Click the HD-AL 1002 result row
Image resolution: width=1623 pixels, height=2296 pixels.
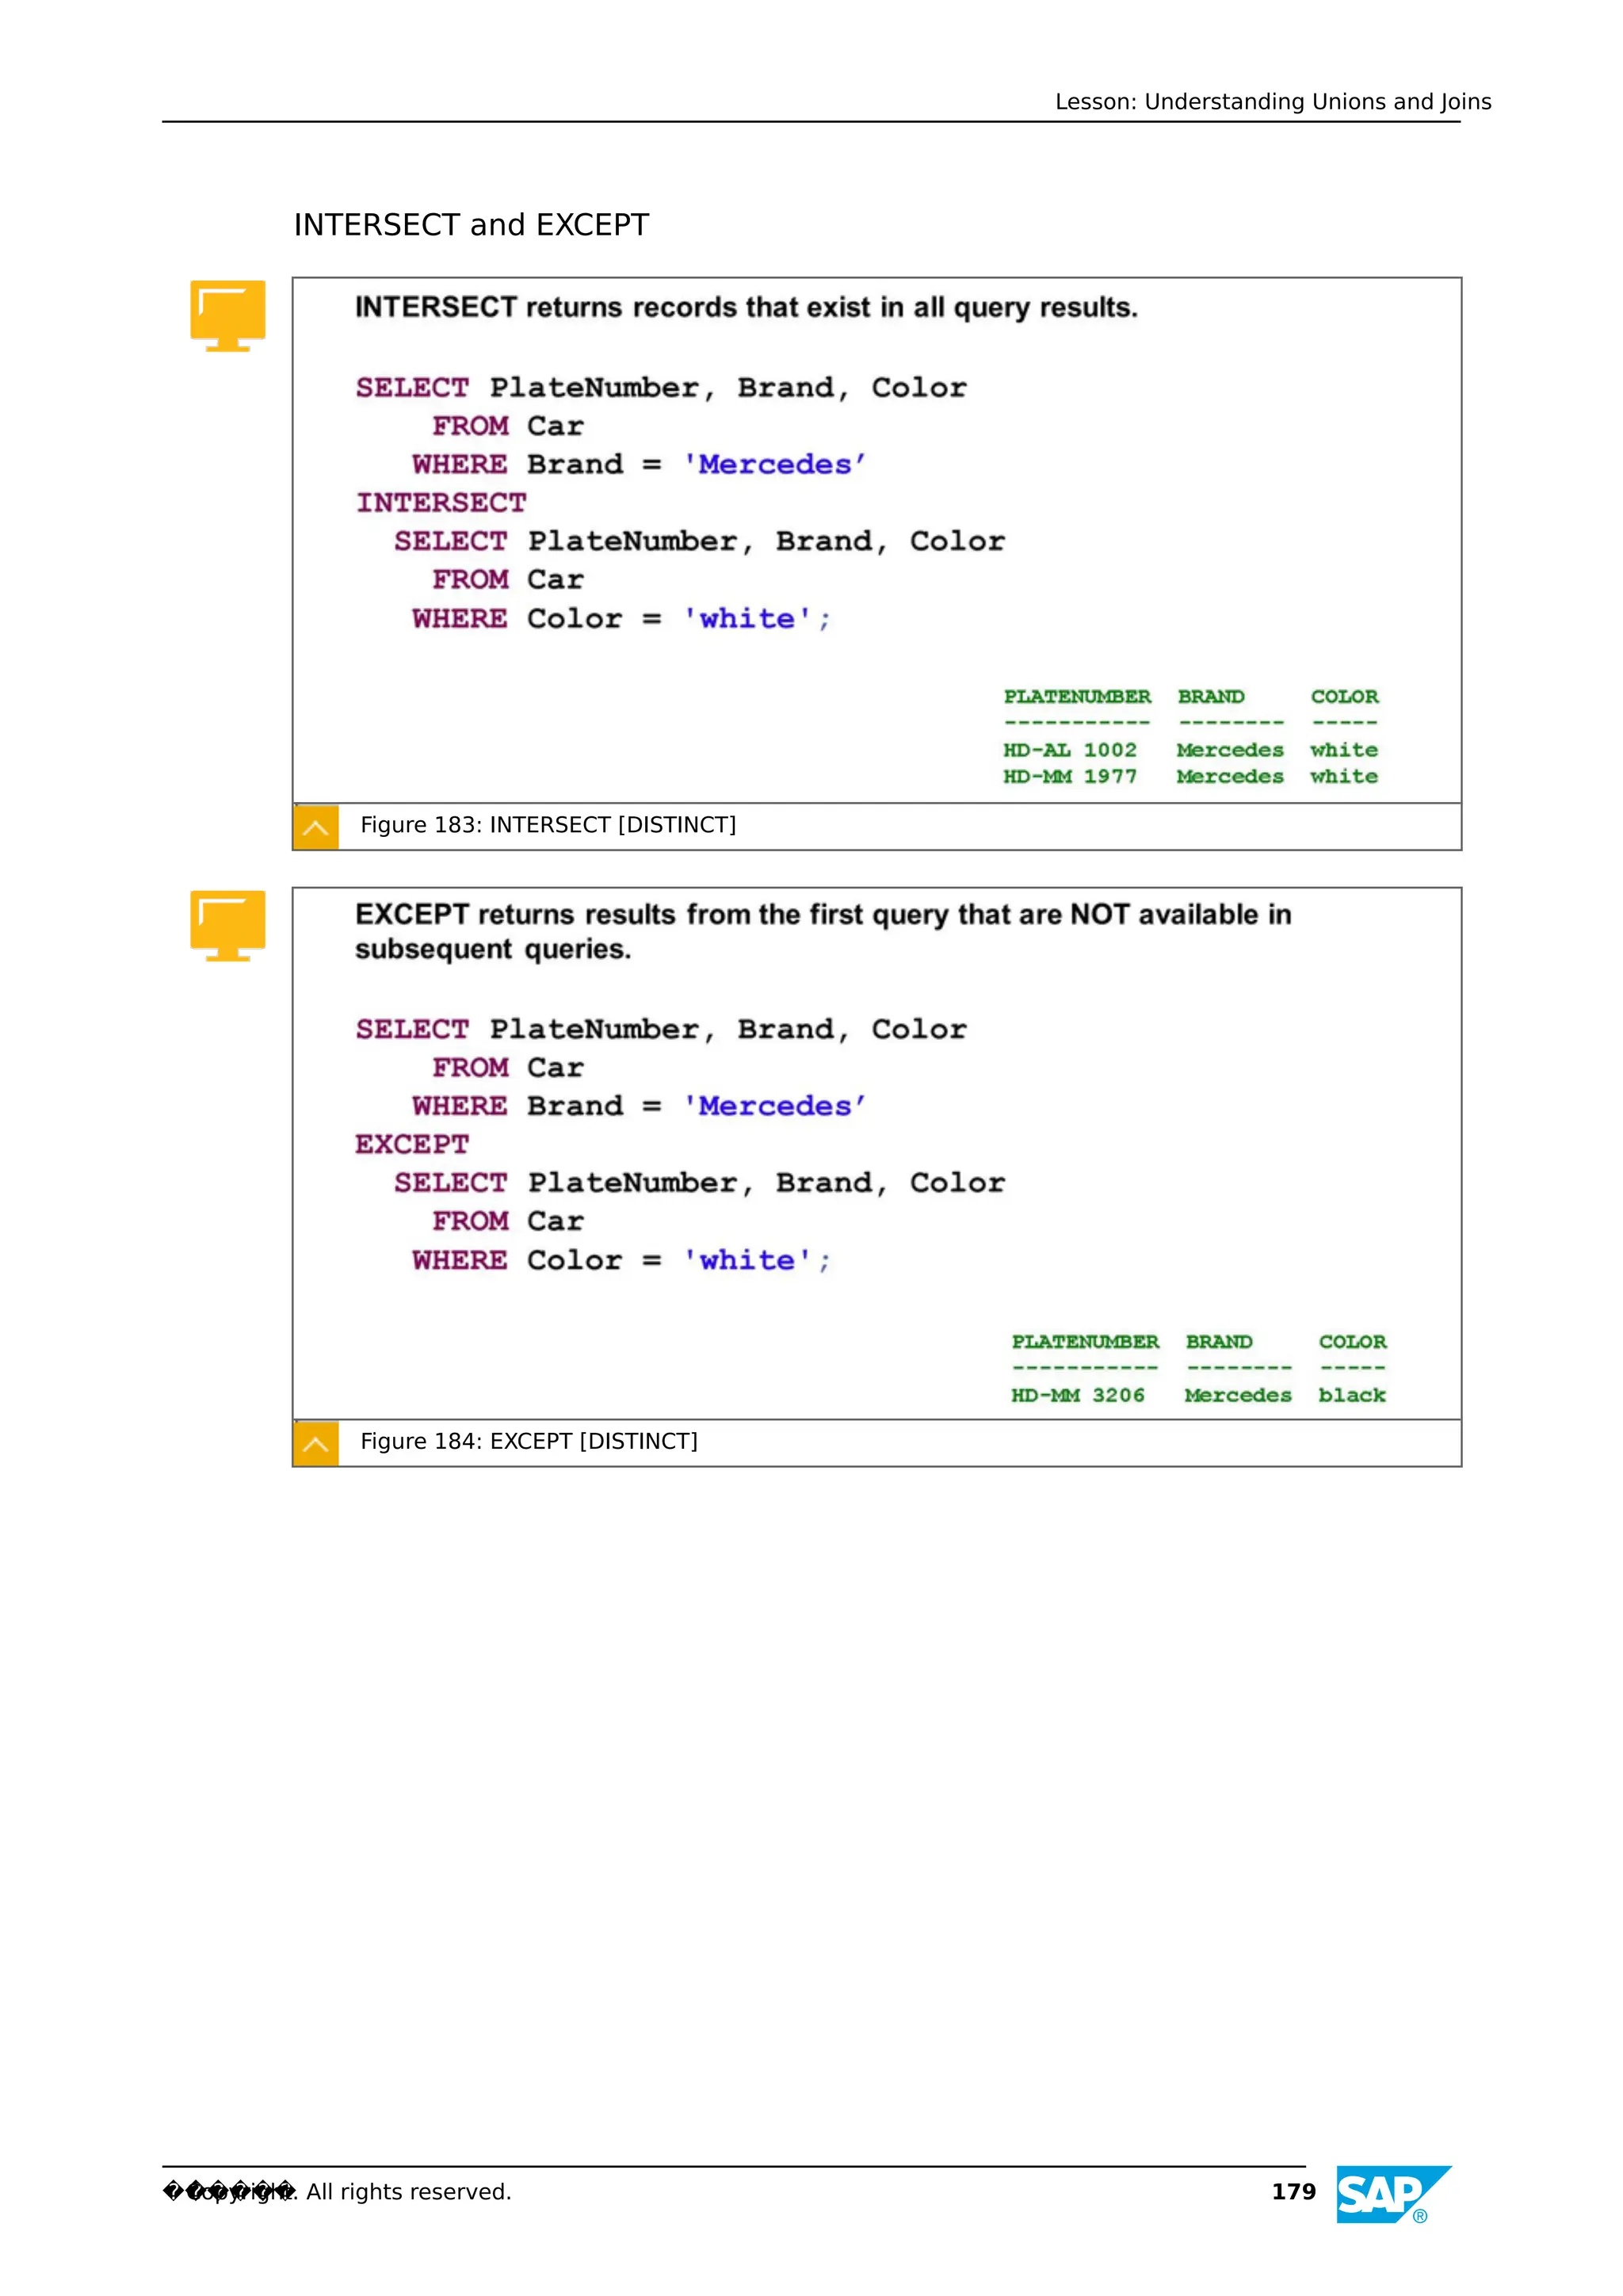(x=1190, y=750)
